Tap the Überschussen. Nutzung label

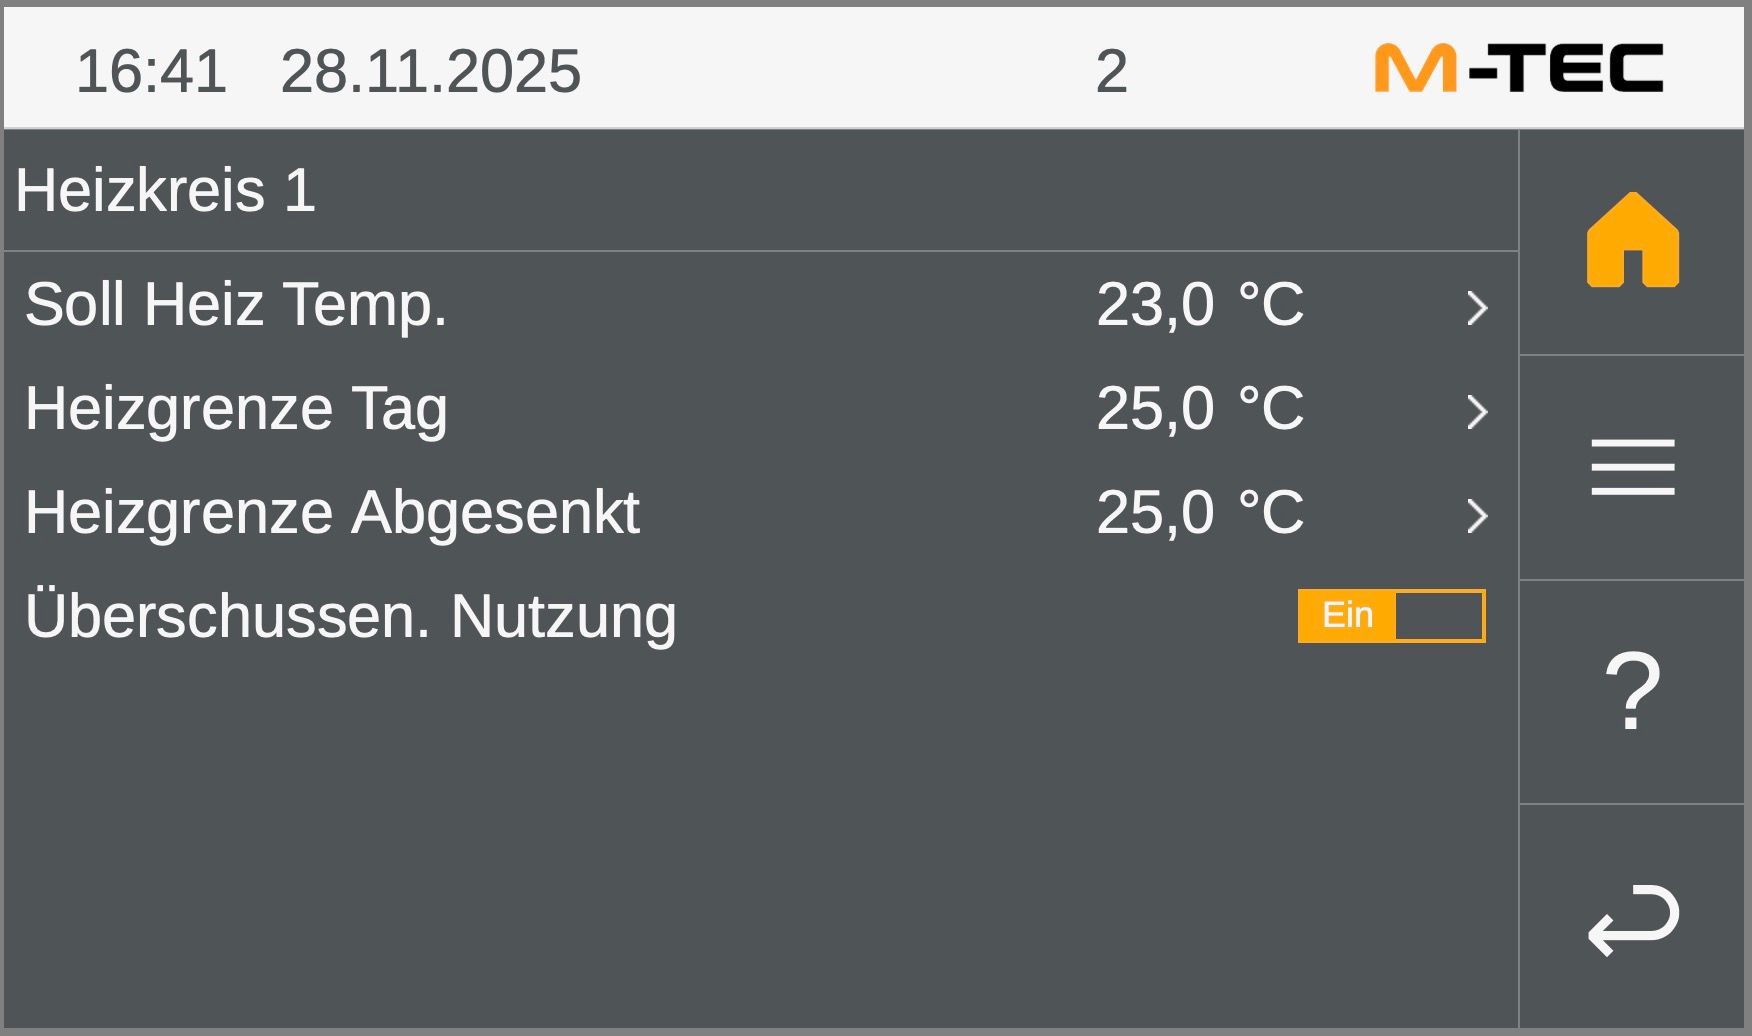(x=350, y=616)
